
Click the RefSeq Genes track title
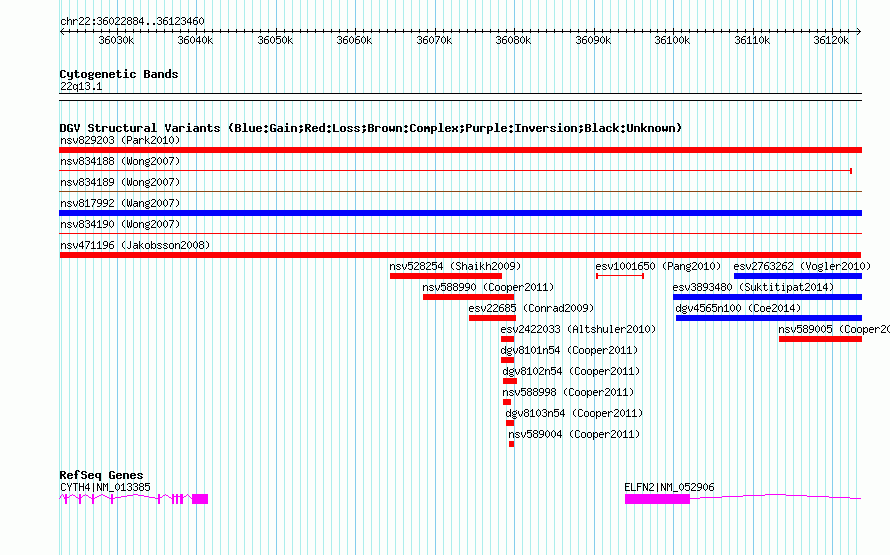(x=101, y=475)
